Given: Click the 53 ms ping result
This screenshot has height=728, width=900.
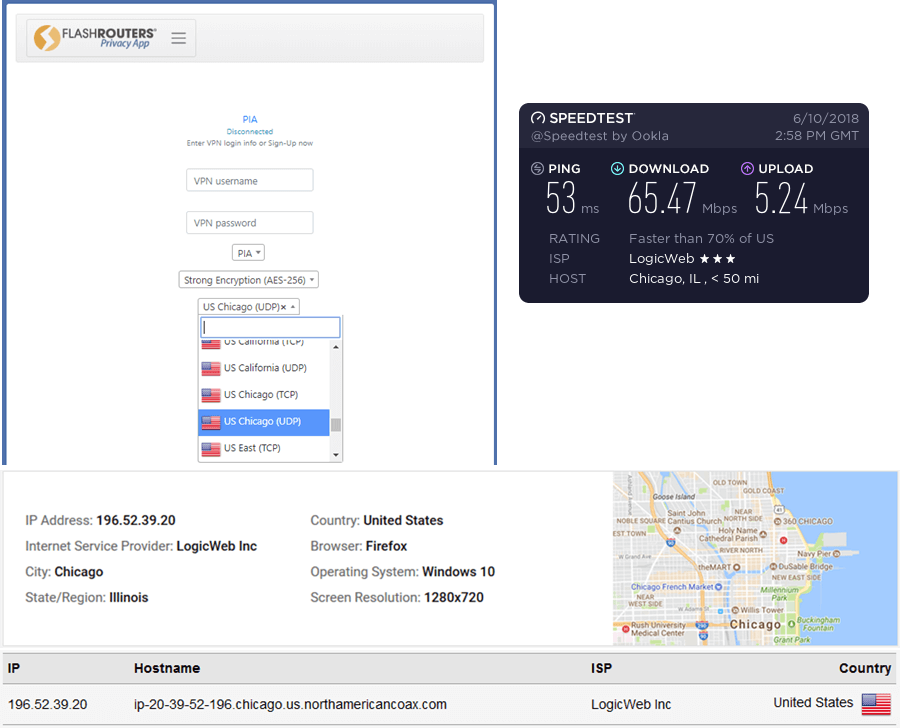Looking at the screenshot, I should point(572,199).
